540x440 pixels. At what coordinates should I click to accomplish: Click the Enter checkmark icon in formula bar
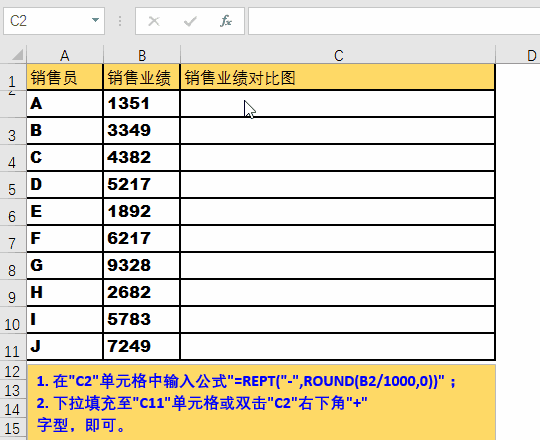click(x=190, y=21)
